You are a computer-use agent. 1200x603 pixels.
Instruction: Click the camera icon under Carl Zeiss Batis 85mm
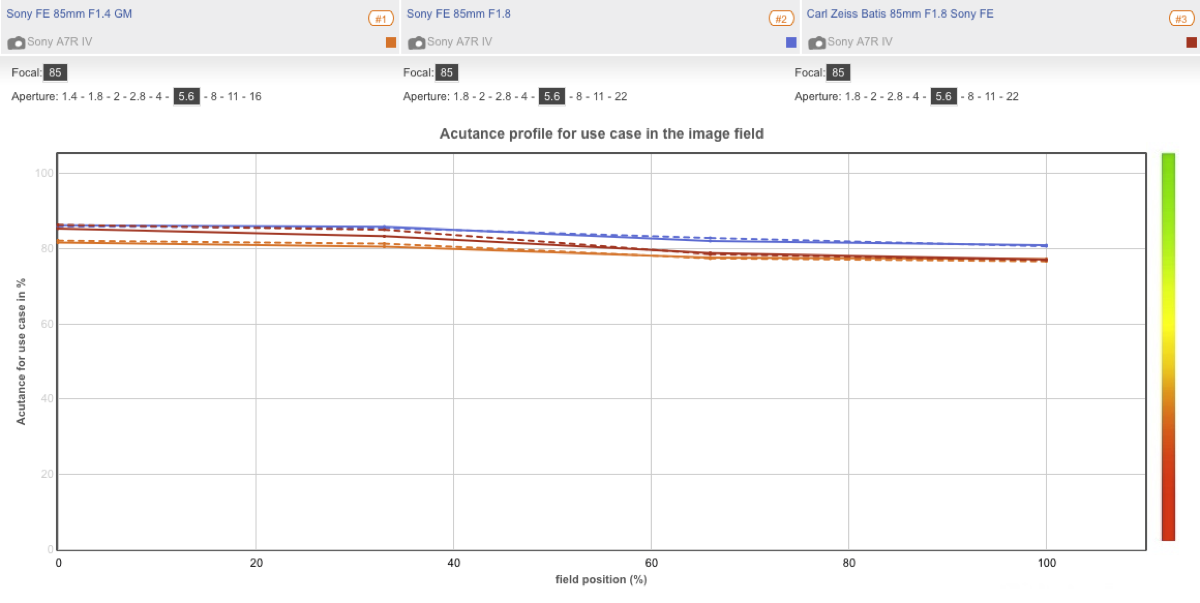817,43
